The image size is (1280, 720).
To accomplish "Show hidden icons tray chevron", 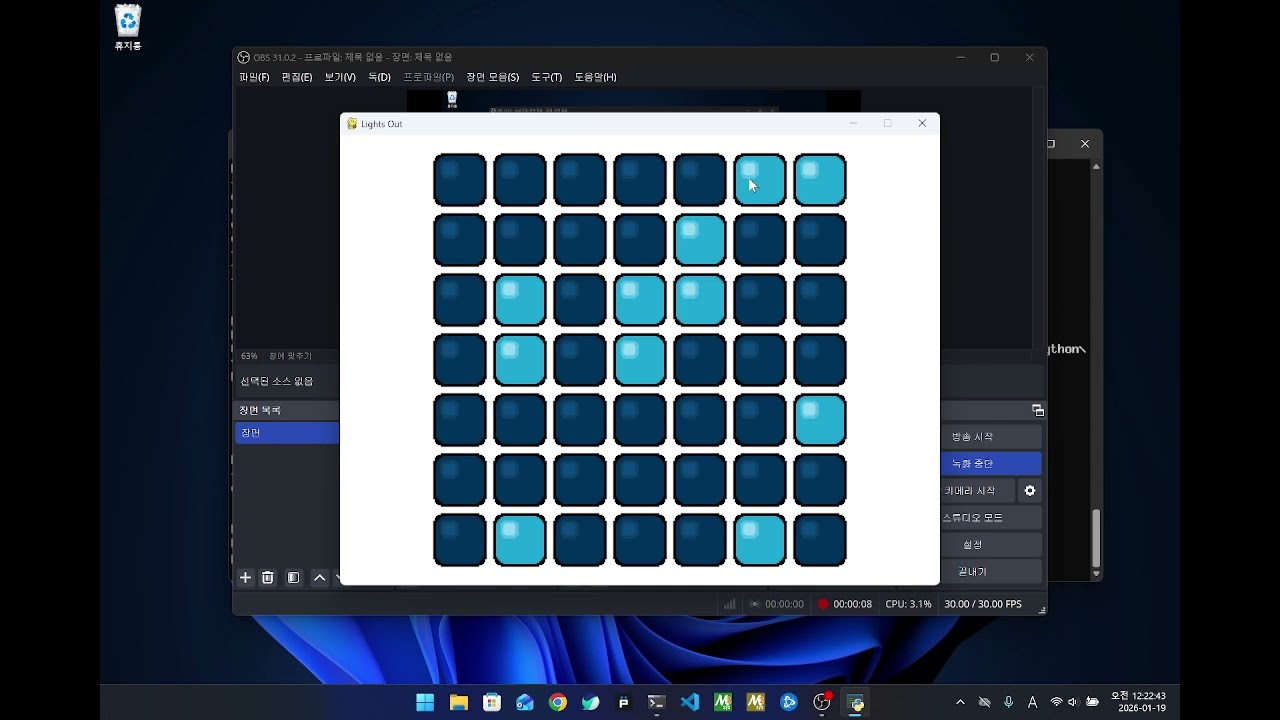I will [960, 702].
